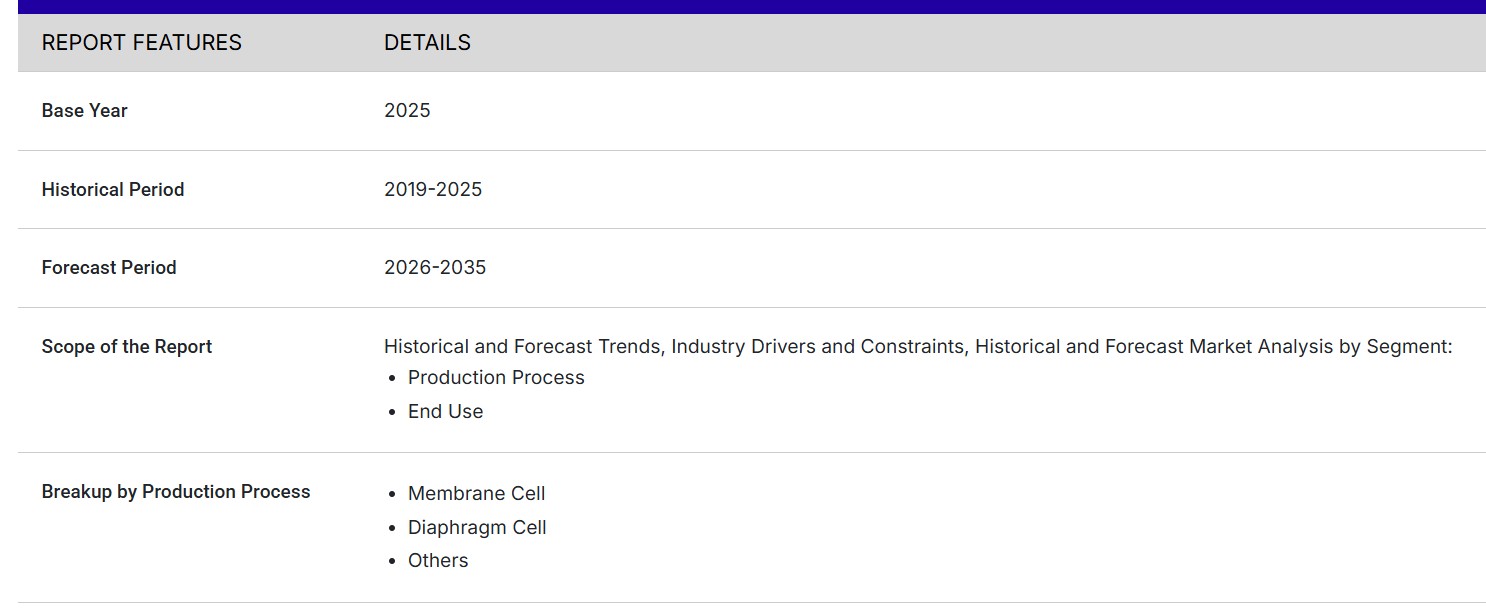This screenshot has width=1486, height=616.
Task: Click the base year value 2025
Action: (x=407, y=111)
